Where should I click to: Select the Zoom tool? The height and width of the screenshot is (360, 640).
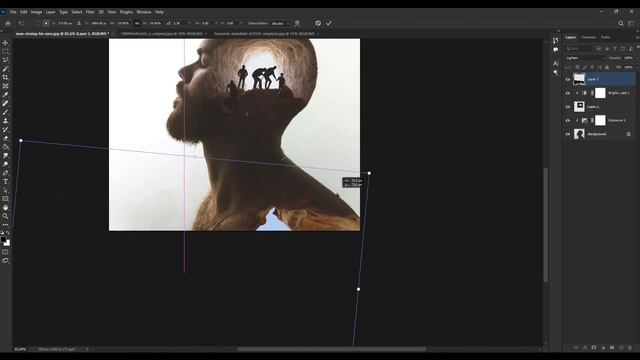(5, 216)
